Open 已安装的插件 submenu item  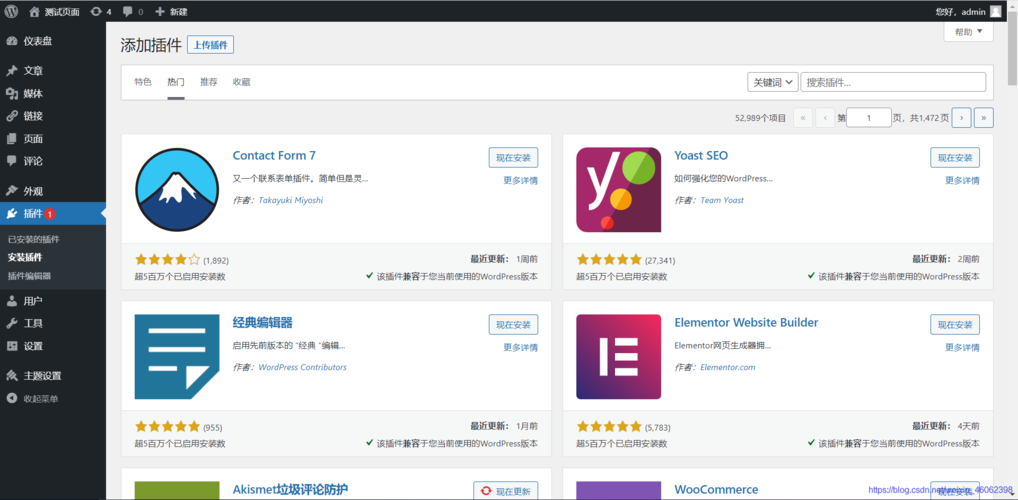34,240
